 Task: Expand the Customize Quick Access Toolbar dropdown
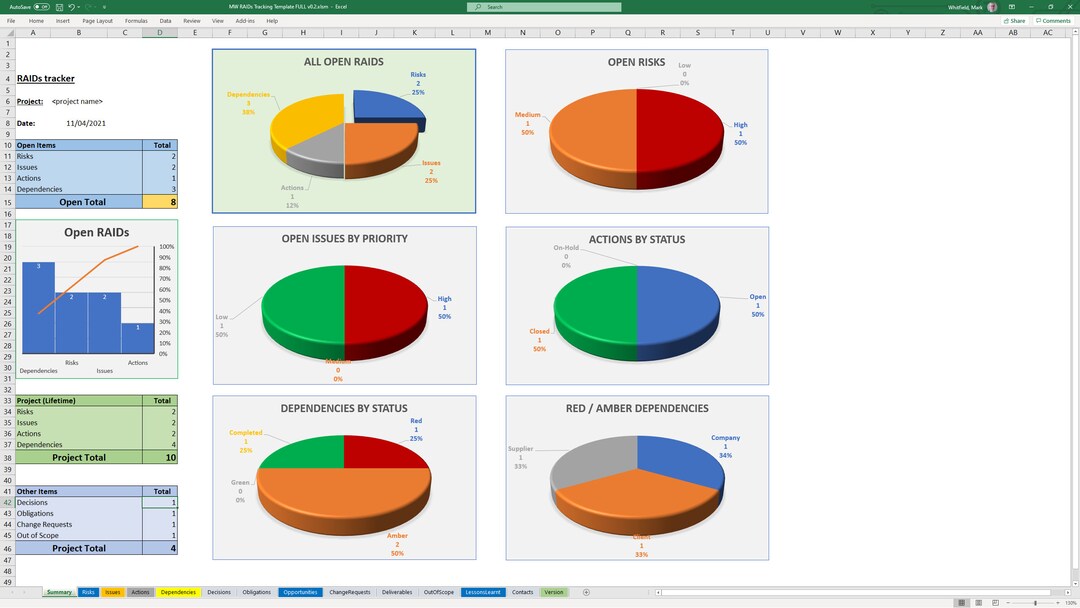pyautogui.click(x=105, y=7)
